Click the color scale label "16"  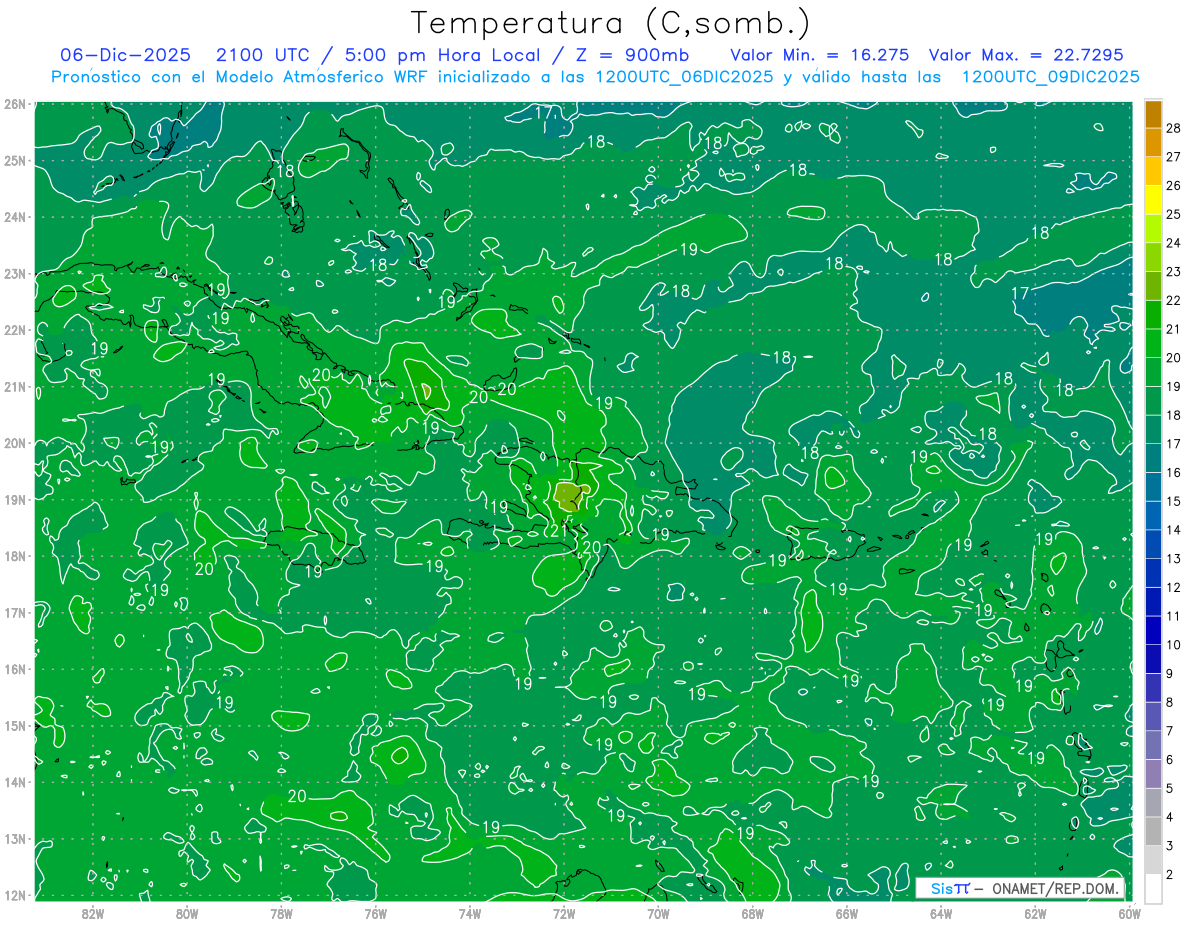1174,472
